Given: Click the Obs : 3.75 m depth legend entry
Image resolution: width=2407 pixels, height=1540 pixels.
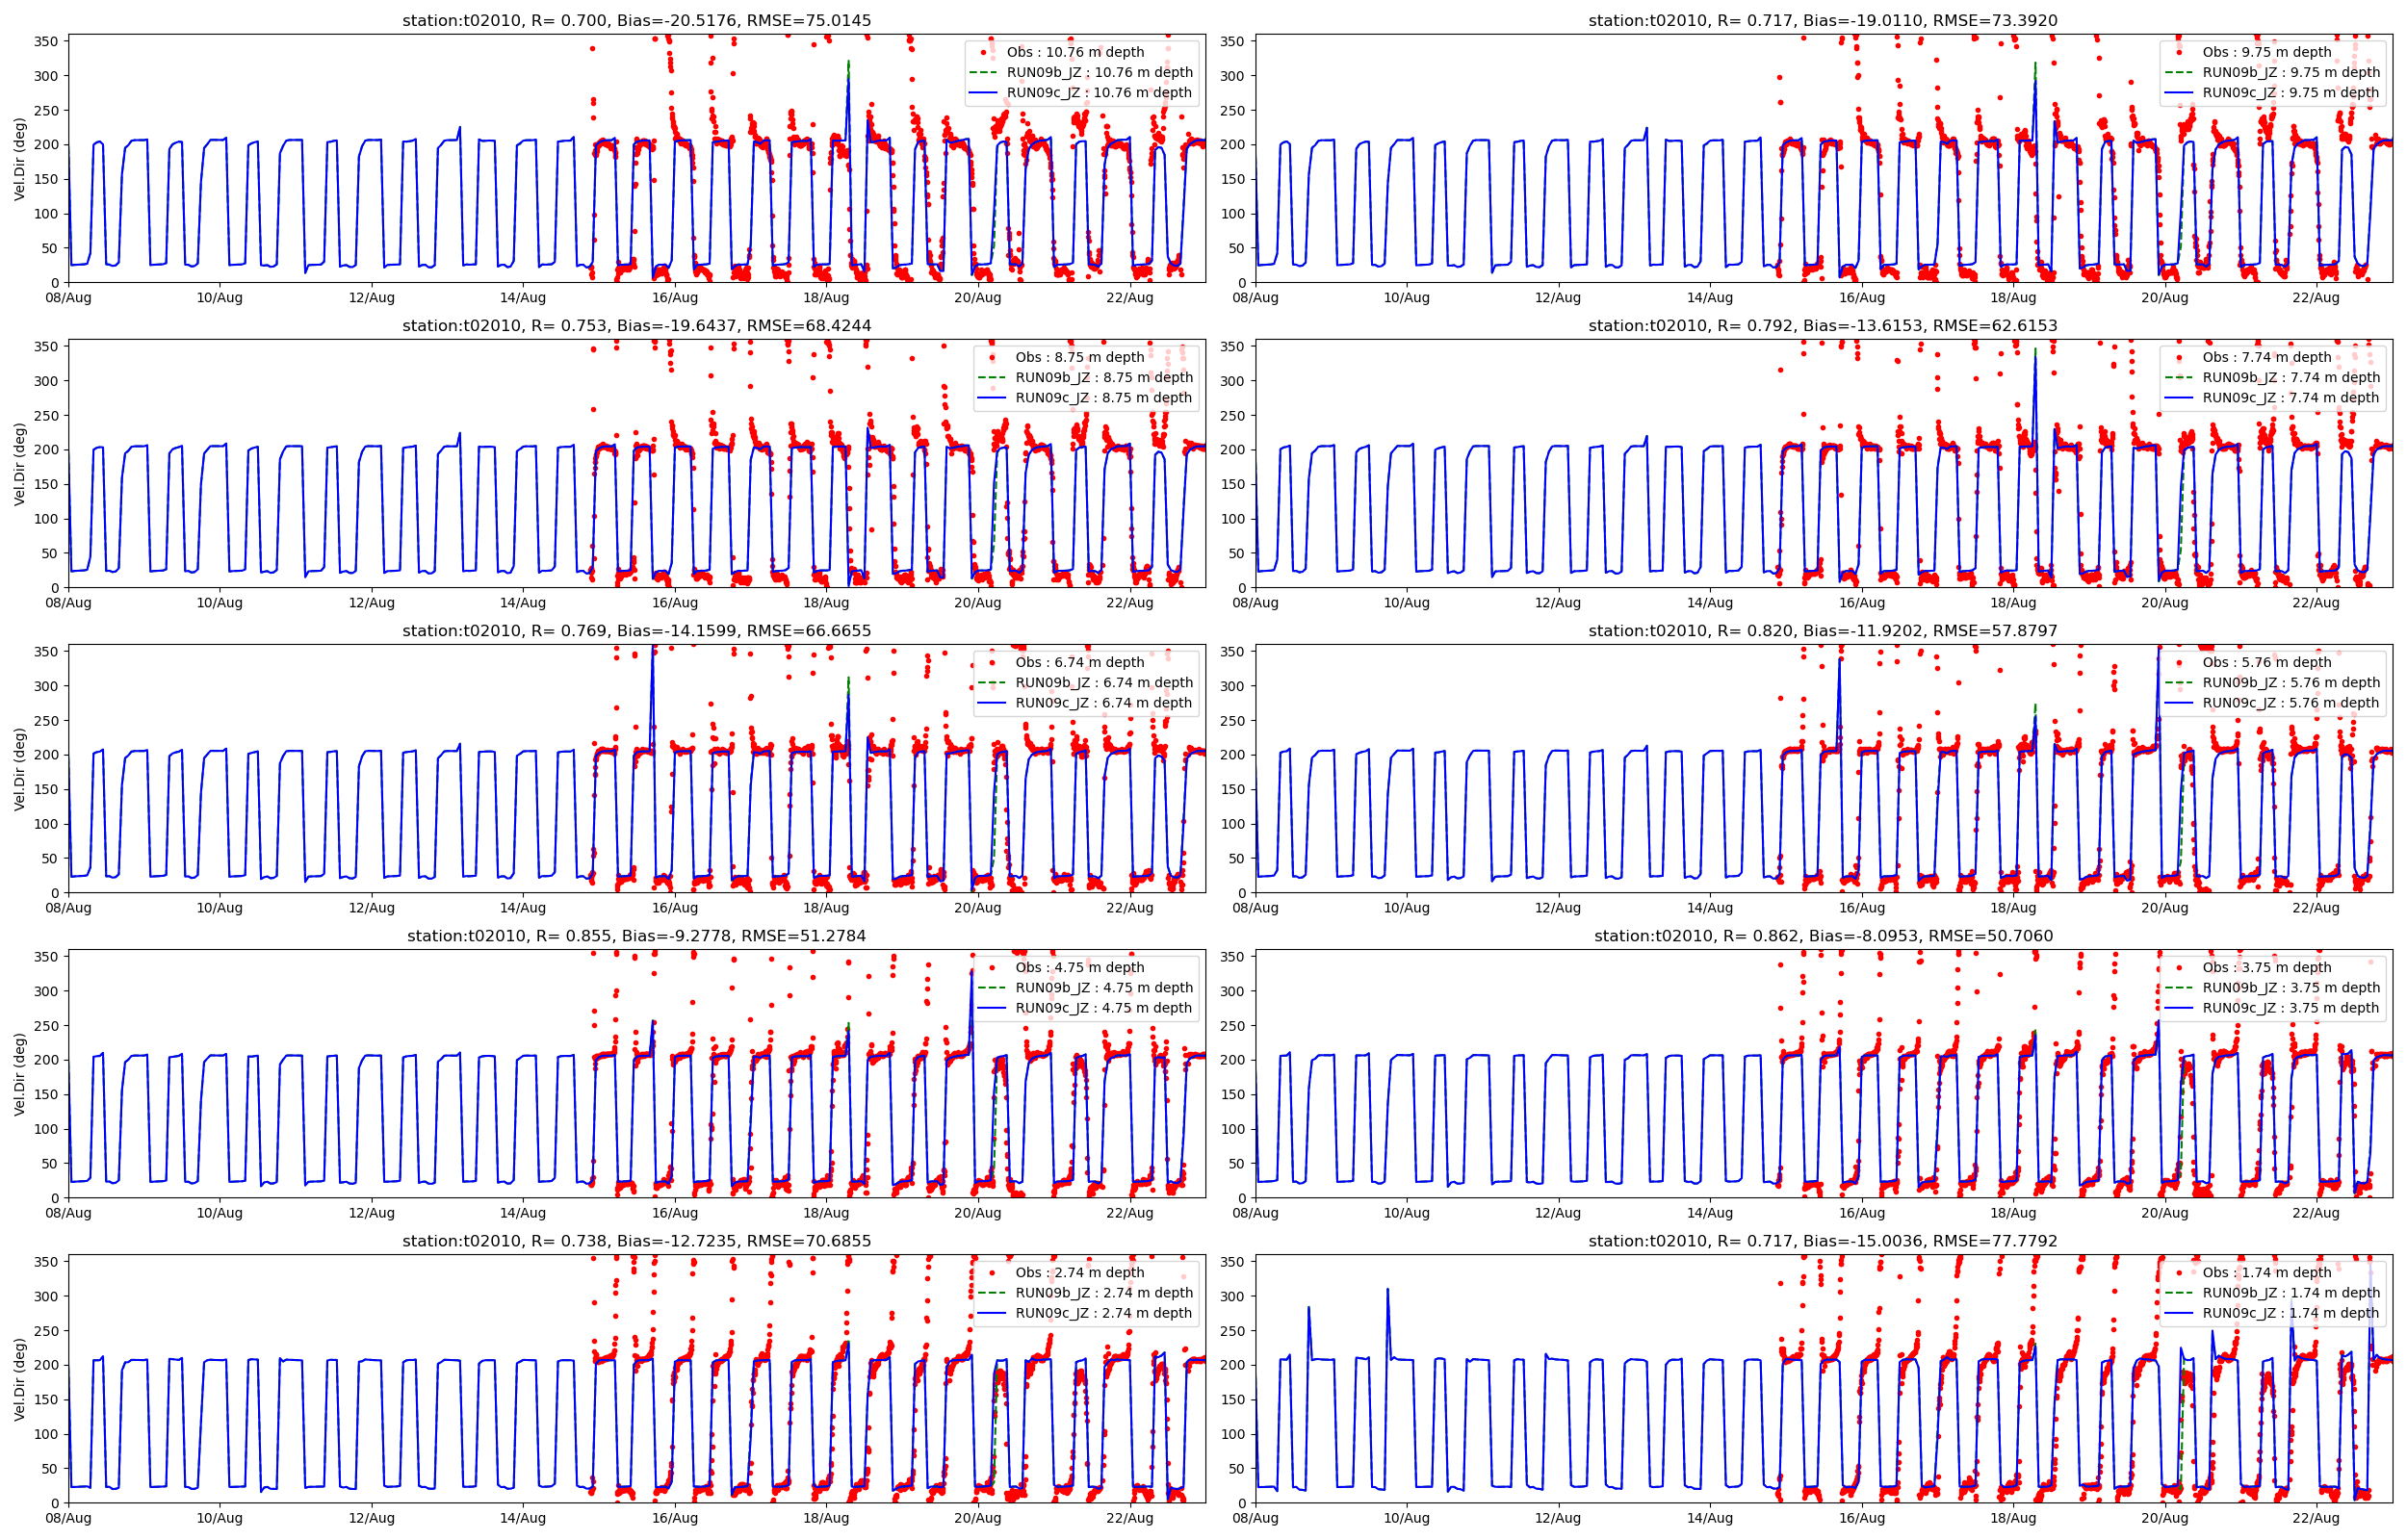Looking at the screenshot, I should pos(2266,967).
